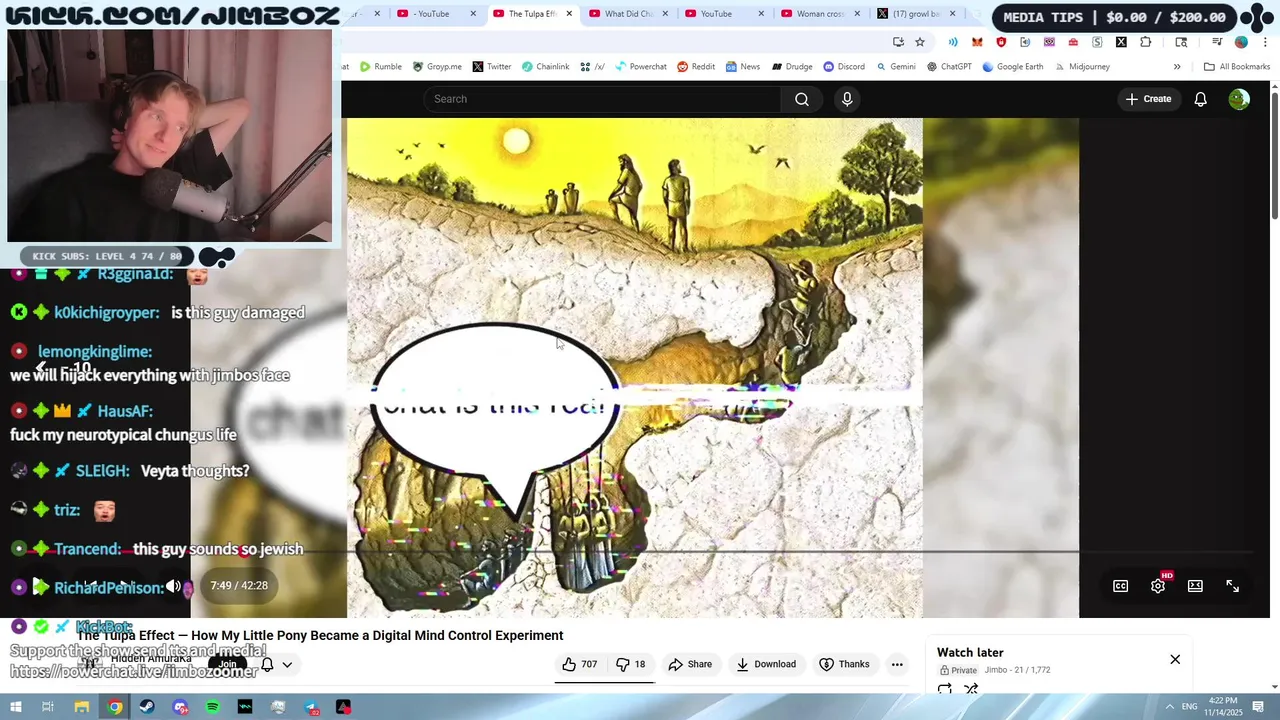Enter fullscreen on the video
This screenshot has width=1280, height=720.
tap(1232, 586)
